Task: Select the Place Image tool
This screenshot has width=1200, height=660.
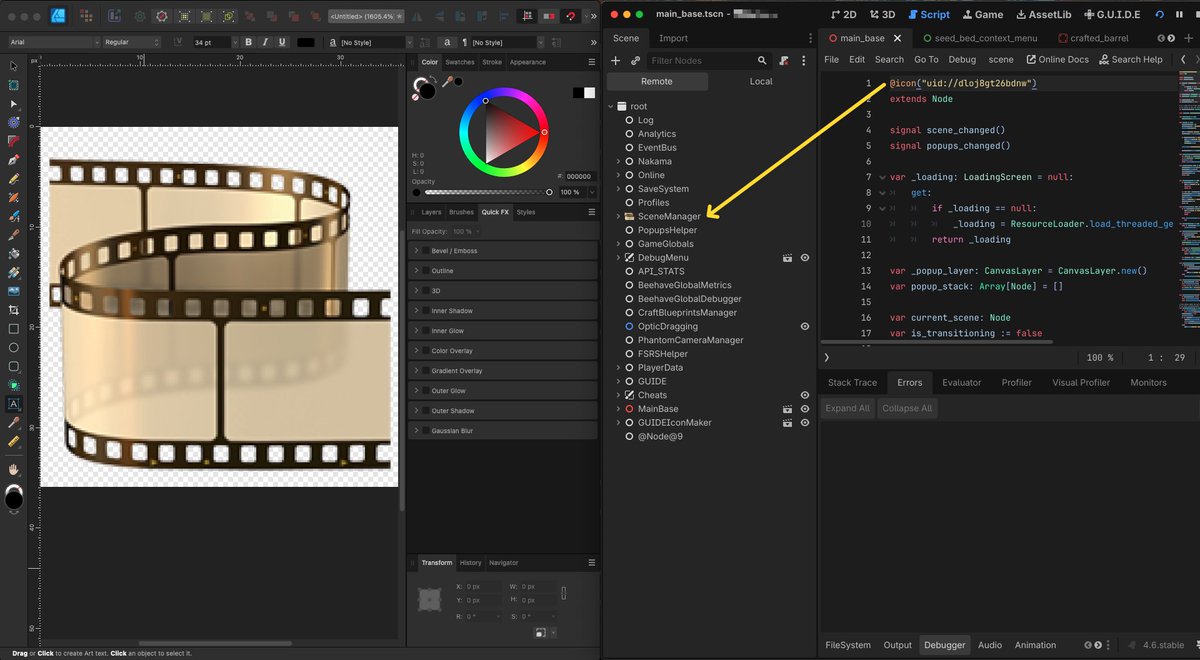Action: [13, 291]
